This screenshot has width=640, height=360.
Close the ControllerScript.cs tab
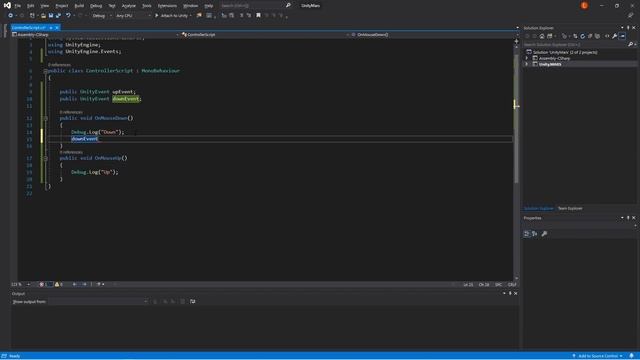[57, 27]
